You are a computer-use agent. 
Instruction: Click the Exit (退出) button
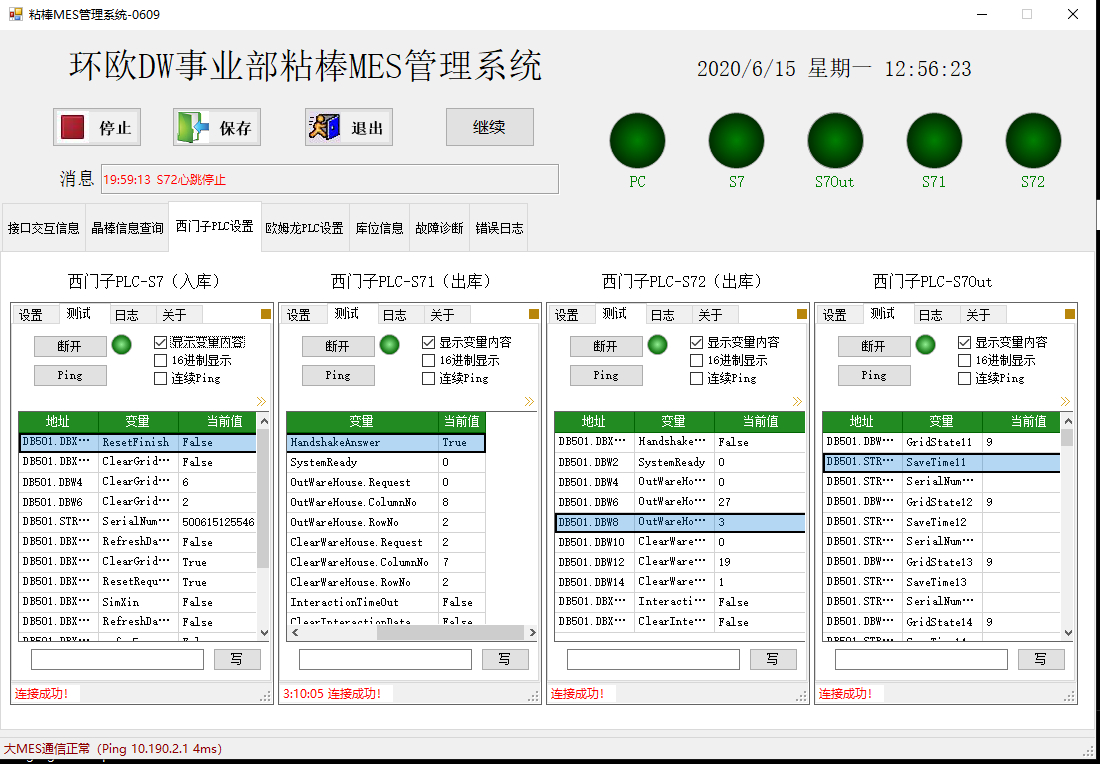point(349,128)
